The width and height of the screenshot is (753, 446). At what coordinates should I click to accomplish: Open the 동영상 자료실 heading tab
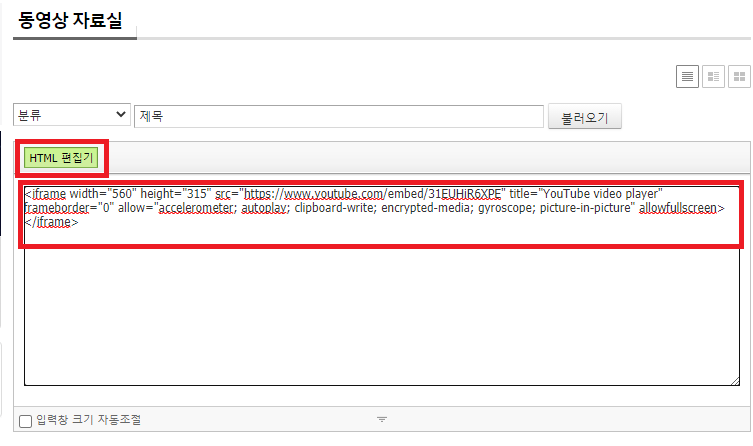[x=70, y=19]
